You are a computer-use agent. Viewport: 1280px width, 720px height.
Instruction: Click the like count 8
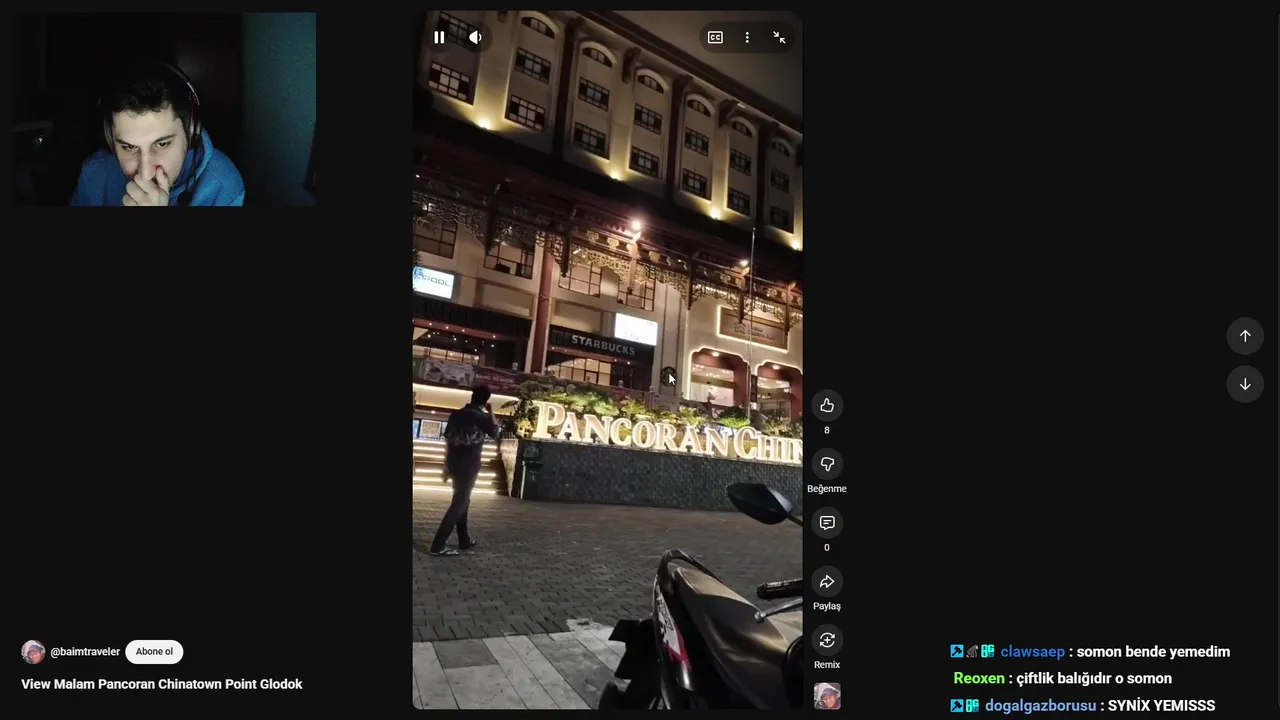[x=827, y=430]
